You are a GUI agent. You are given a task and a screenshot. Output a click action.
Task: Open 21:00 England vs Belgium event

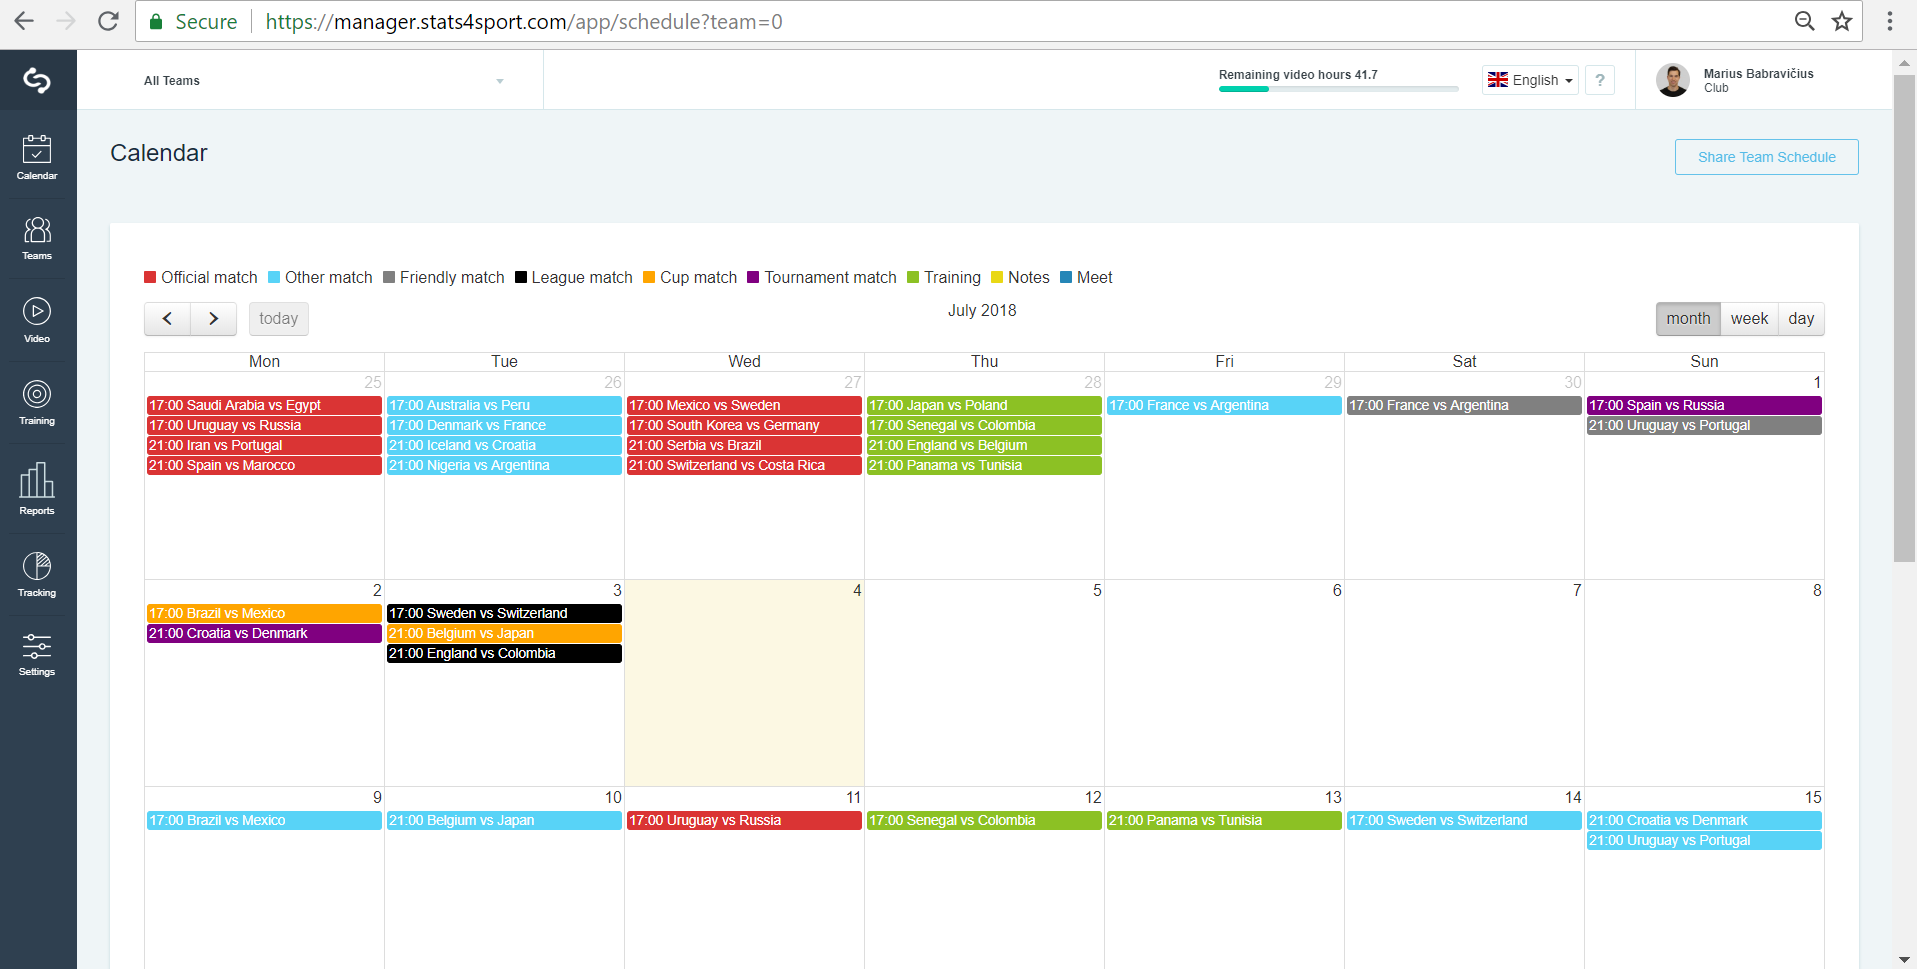[x=984, y=445]
